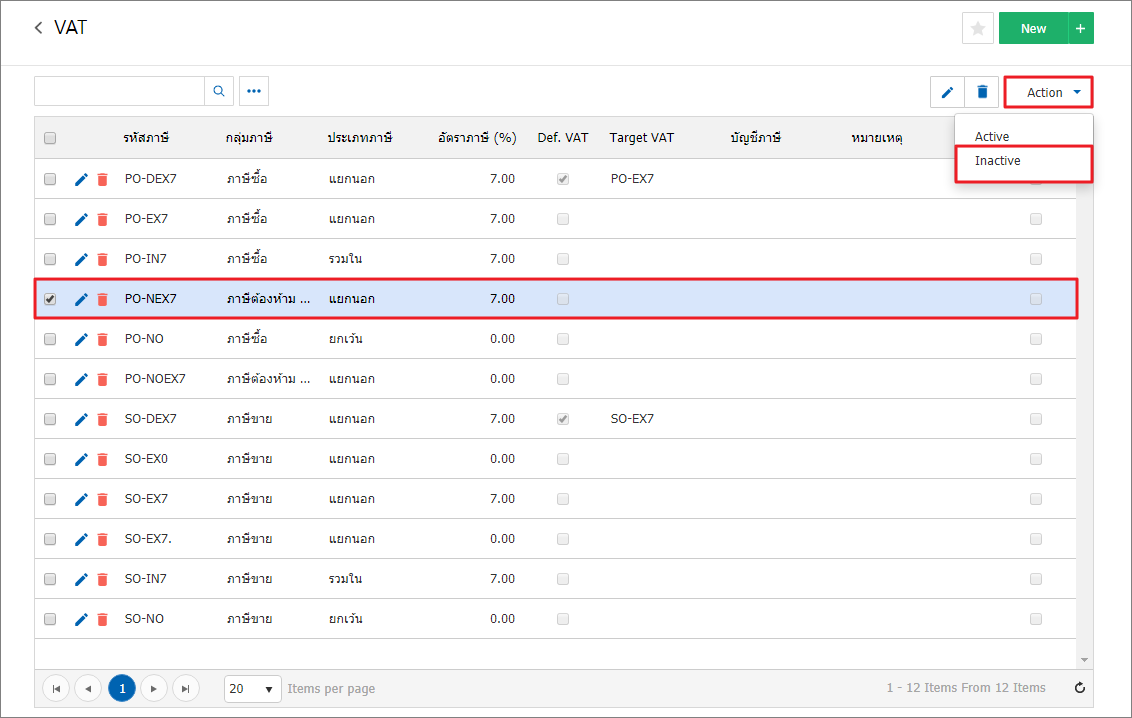Click the หมายเหตุ column header
1132x718 pixels.
[877, 138]
